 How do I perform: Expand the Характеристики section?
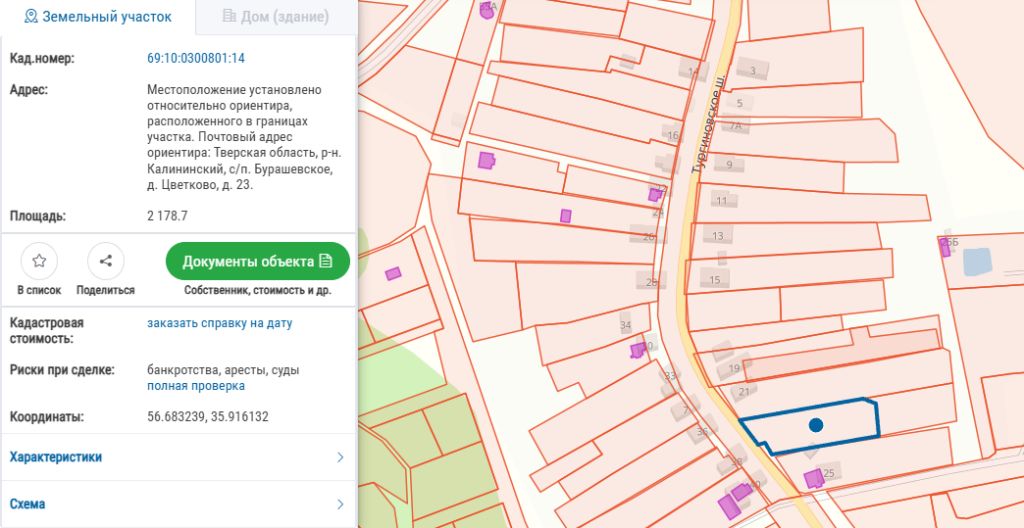178,457
